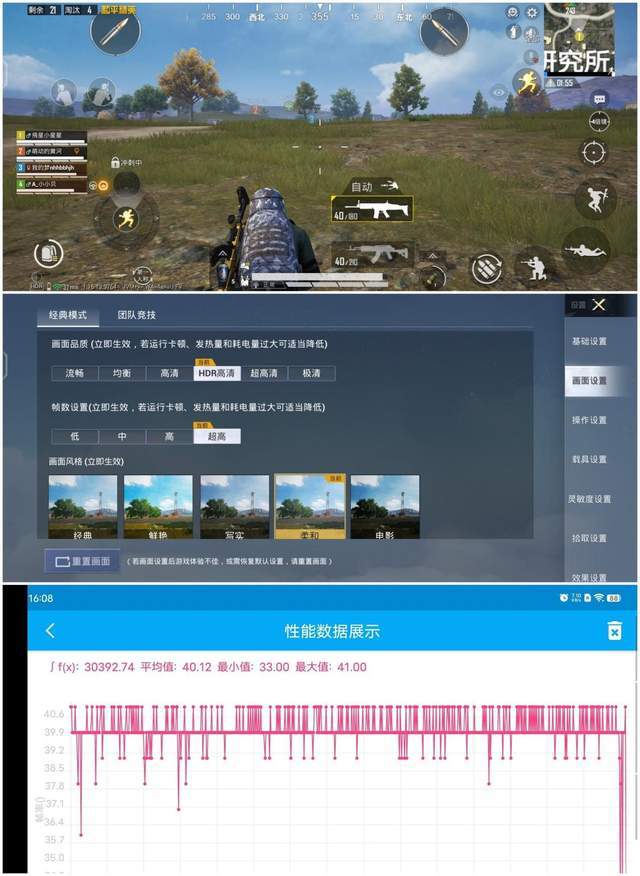Choose the 经典 style thumbnail

(x=83, y=507)
